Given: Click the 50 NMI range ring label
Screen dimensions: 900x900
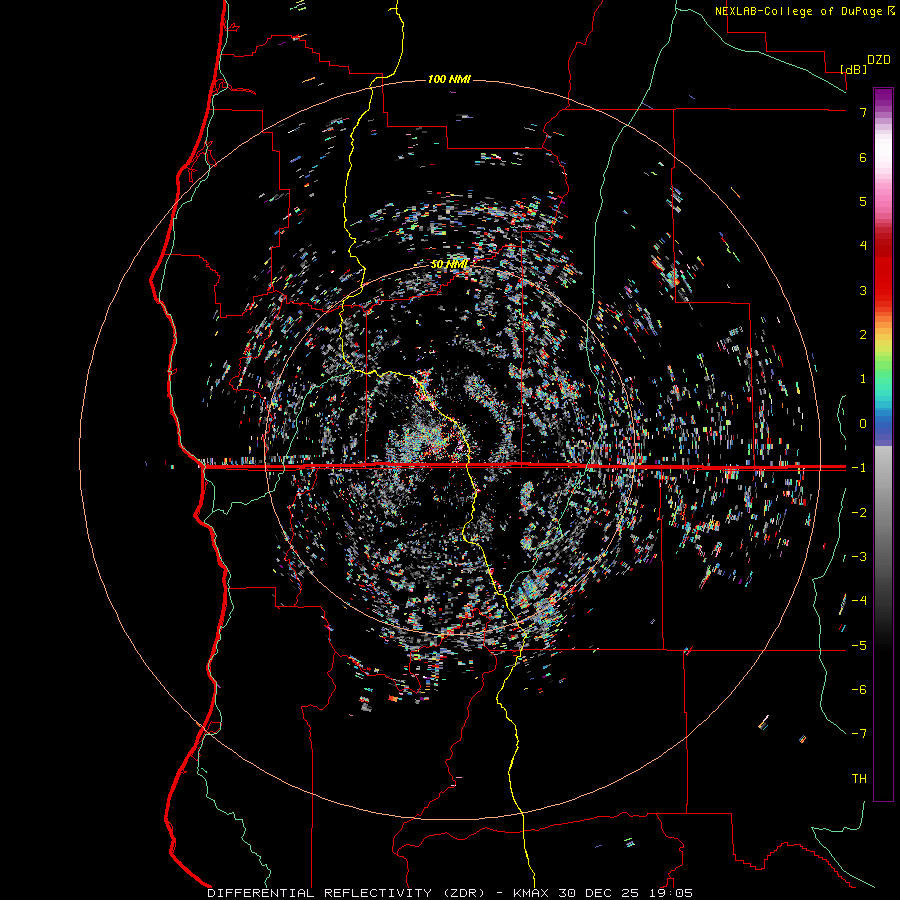Looking at the screenshot, I should [x=449, y=265].
